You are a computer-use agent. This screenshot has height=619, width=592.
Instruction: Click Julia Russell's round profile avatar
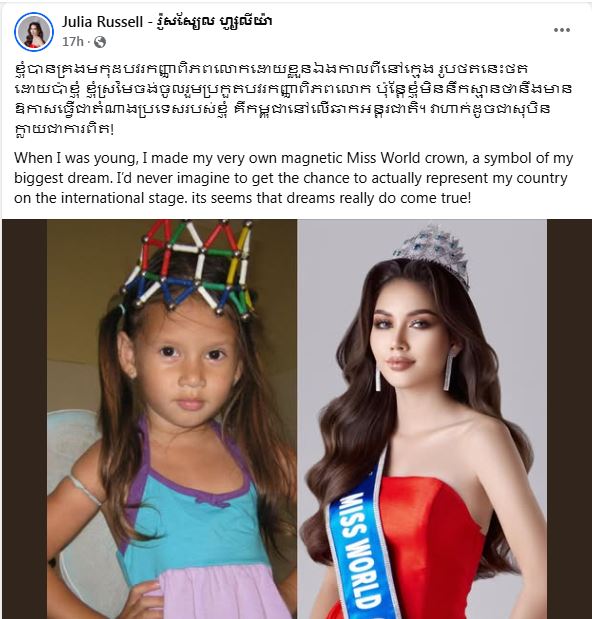pyautogui.click(x=34, y=32)
